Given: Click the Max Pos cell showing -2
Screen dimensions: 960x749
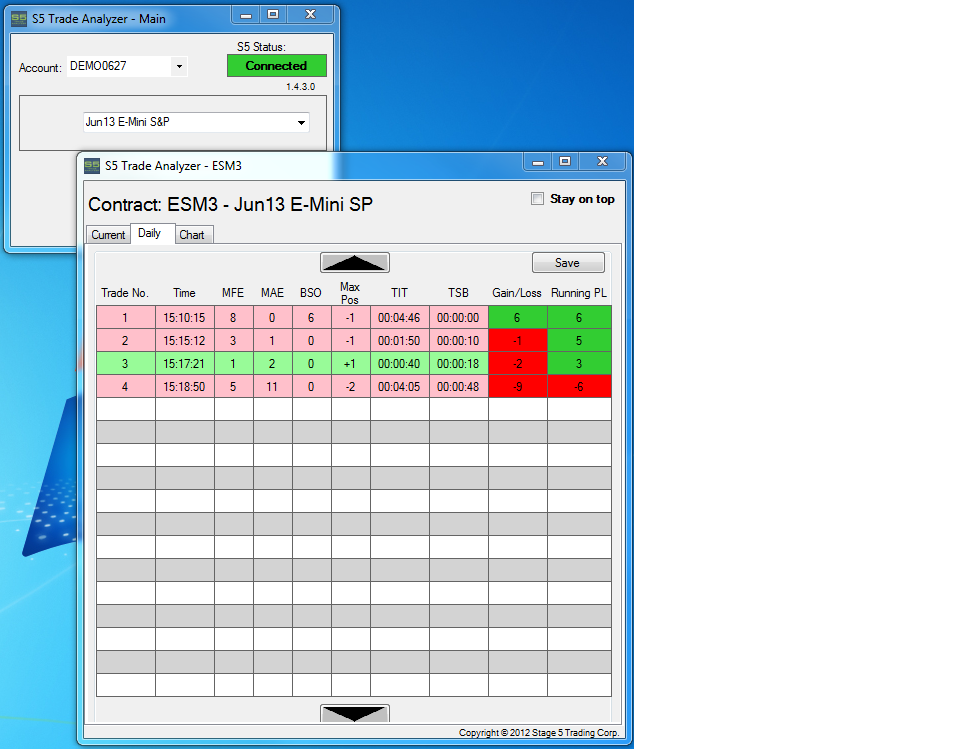Looking at the screenshot, I should click(350, 386).
